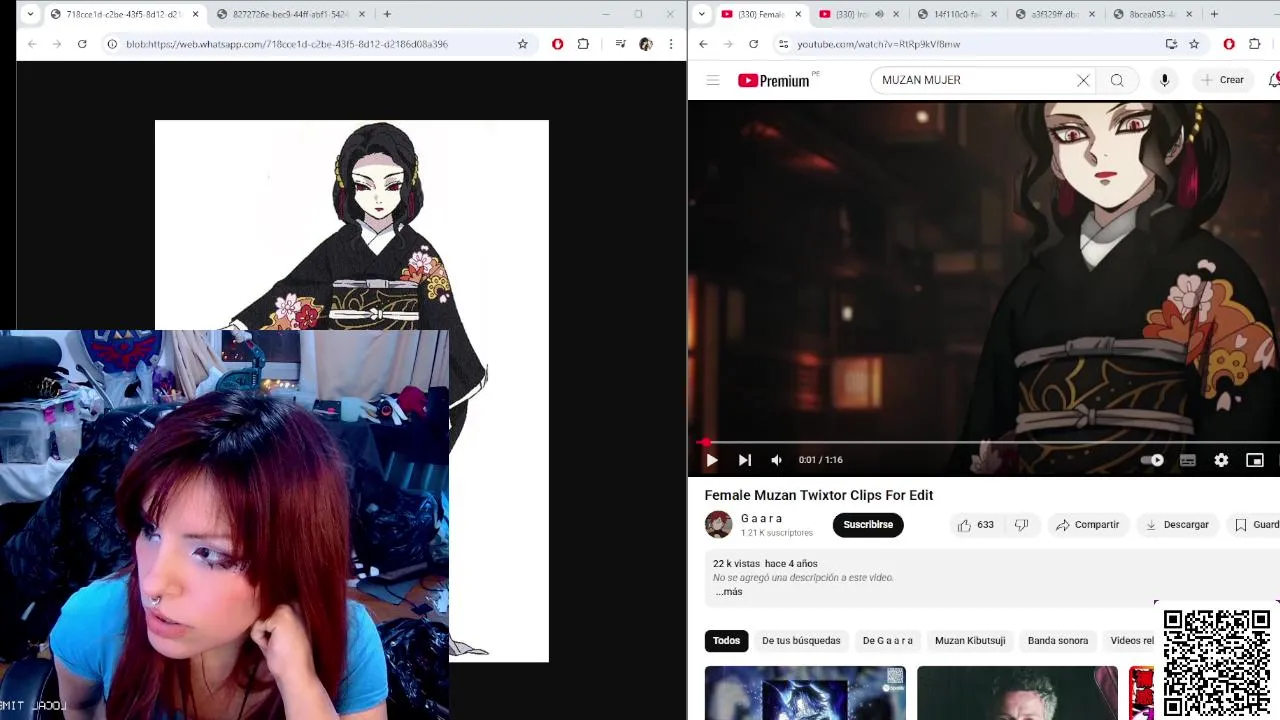Image resolution: width=1280 pixels, height=720 pixels.
Task: Open Opera extension in WhatsApp window
Action: 557,44
